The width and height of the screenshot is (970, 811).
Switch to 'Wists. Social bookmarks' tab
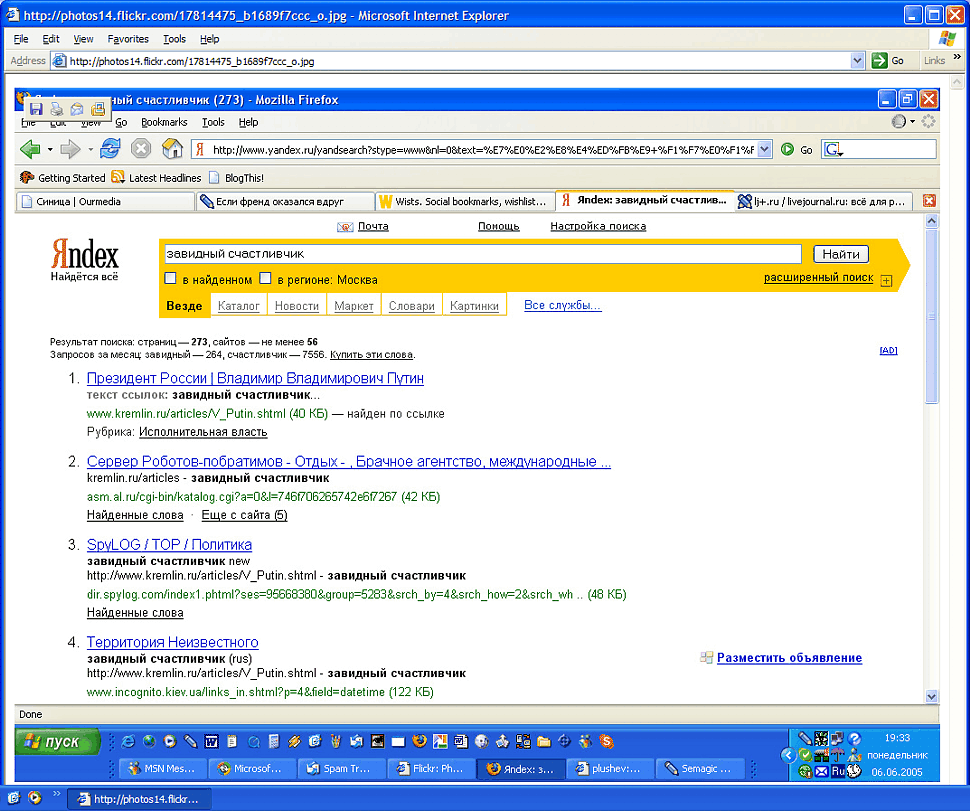[464, 201]
